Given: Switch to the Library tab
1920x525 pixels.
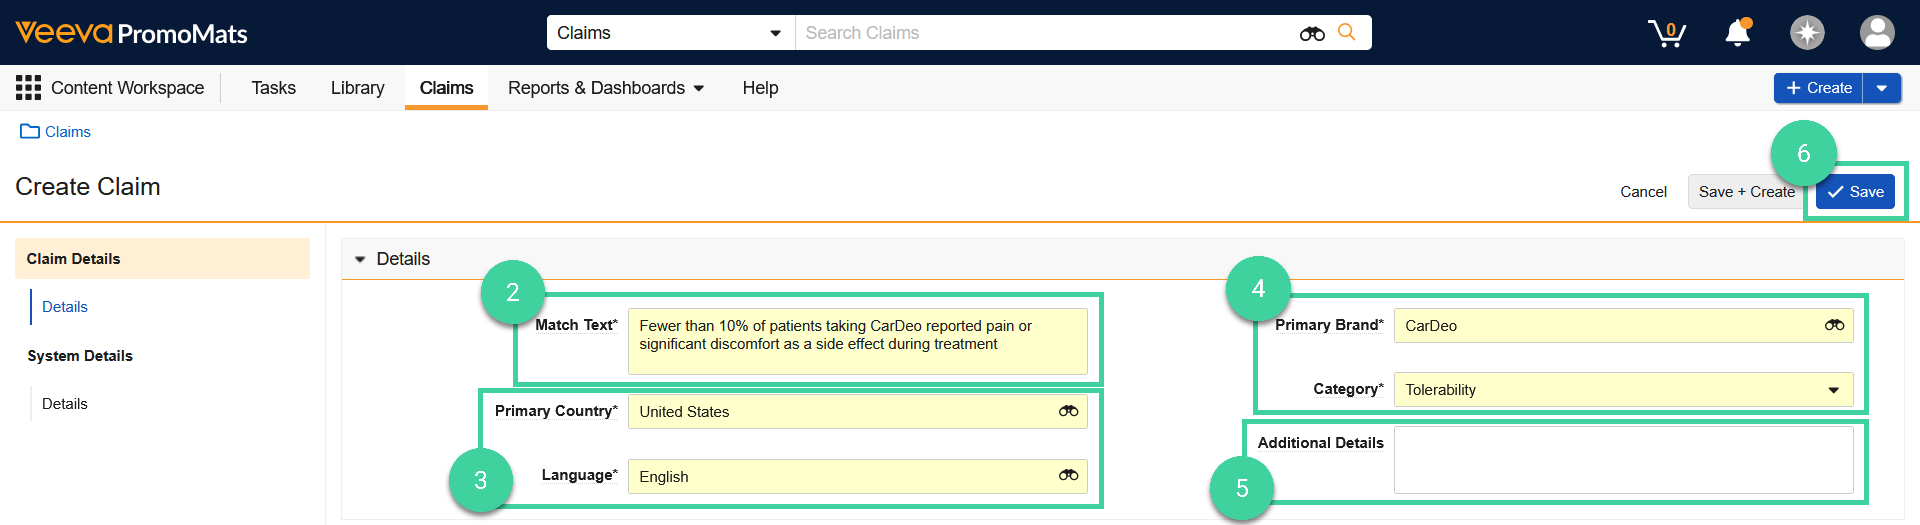Looking at the screenshot, I should [357, 88].
